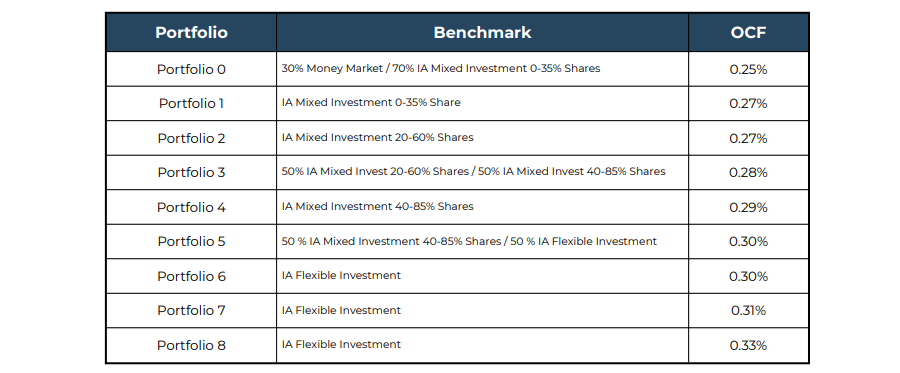Select the Portfolio 4 cell
Screen dimensions: 900x373
pyautogui.click(x=191, y=207)
